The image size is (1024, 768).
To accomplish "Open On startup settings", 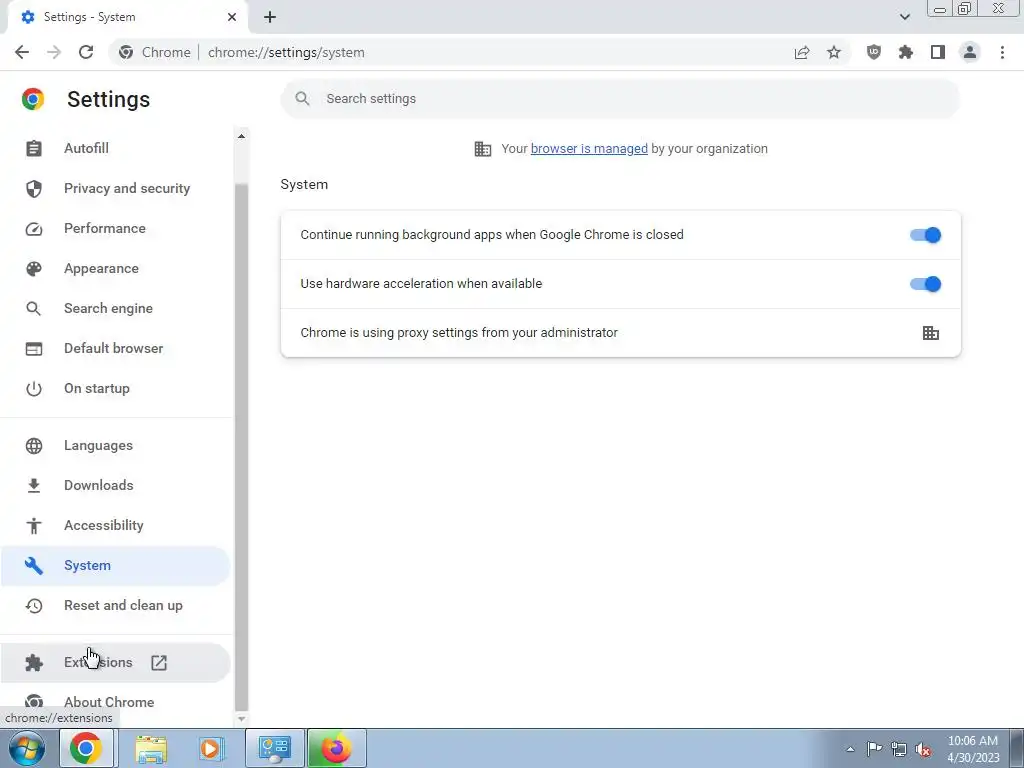I will tap(116, 388).
